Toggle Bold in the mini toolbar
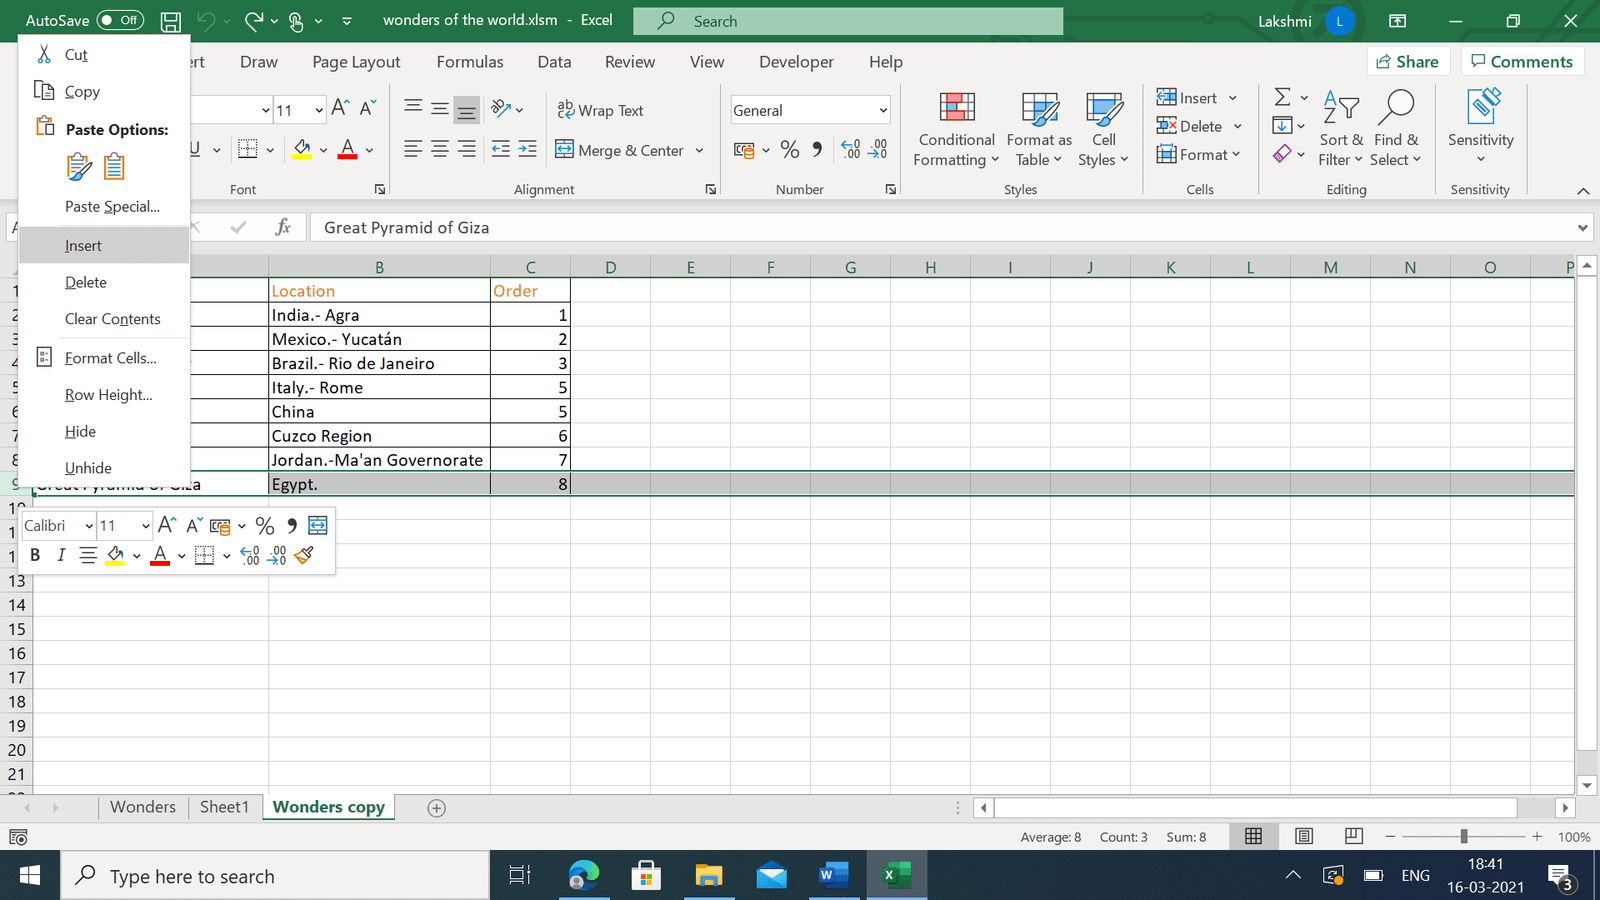The width and height of the screenshot is (1600, 900). (35, 555)
